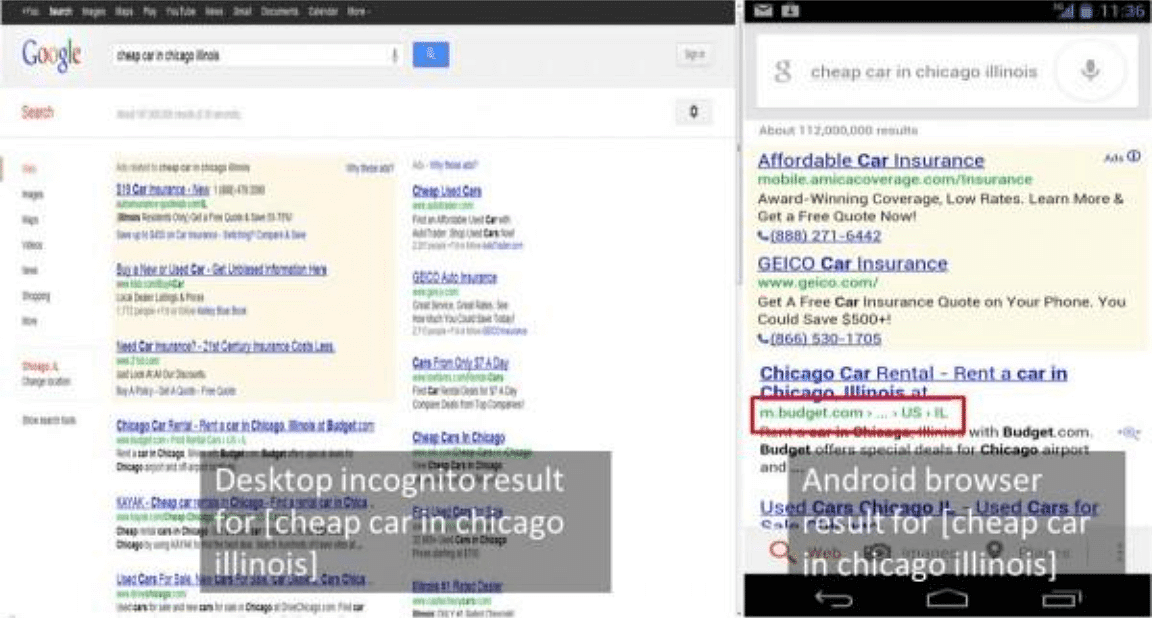Tap the Ads info icon on Android
Viewport: 1154px width, 618px height.
click(1133, 156)
